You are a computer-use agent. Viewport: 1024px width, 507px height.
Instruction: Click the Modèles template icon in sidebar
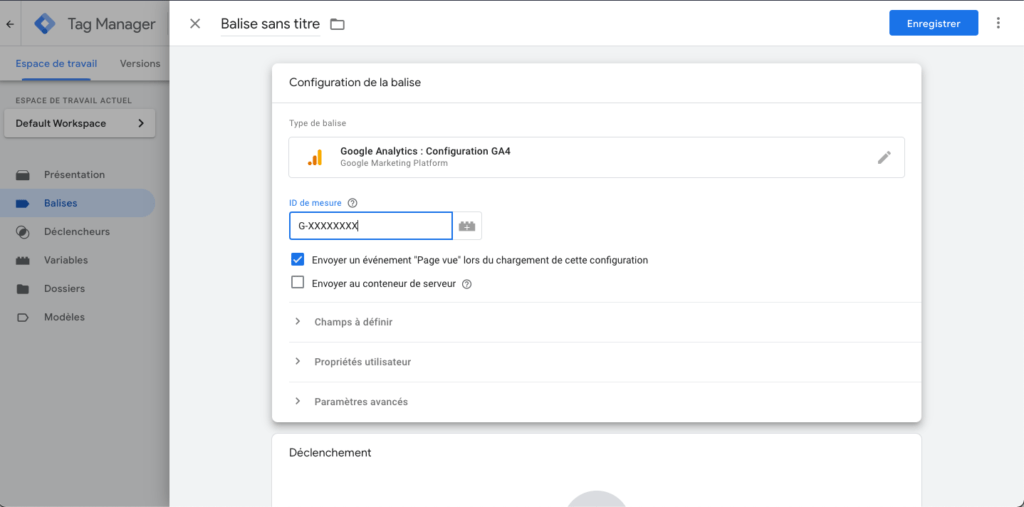(23, 317)
